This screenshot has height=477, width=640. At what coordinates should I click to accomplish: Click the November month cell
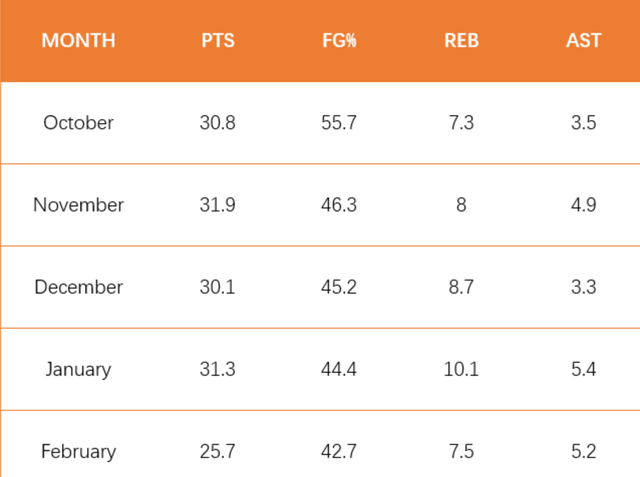click(78, 205)
